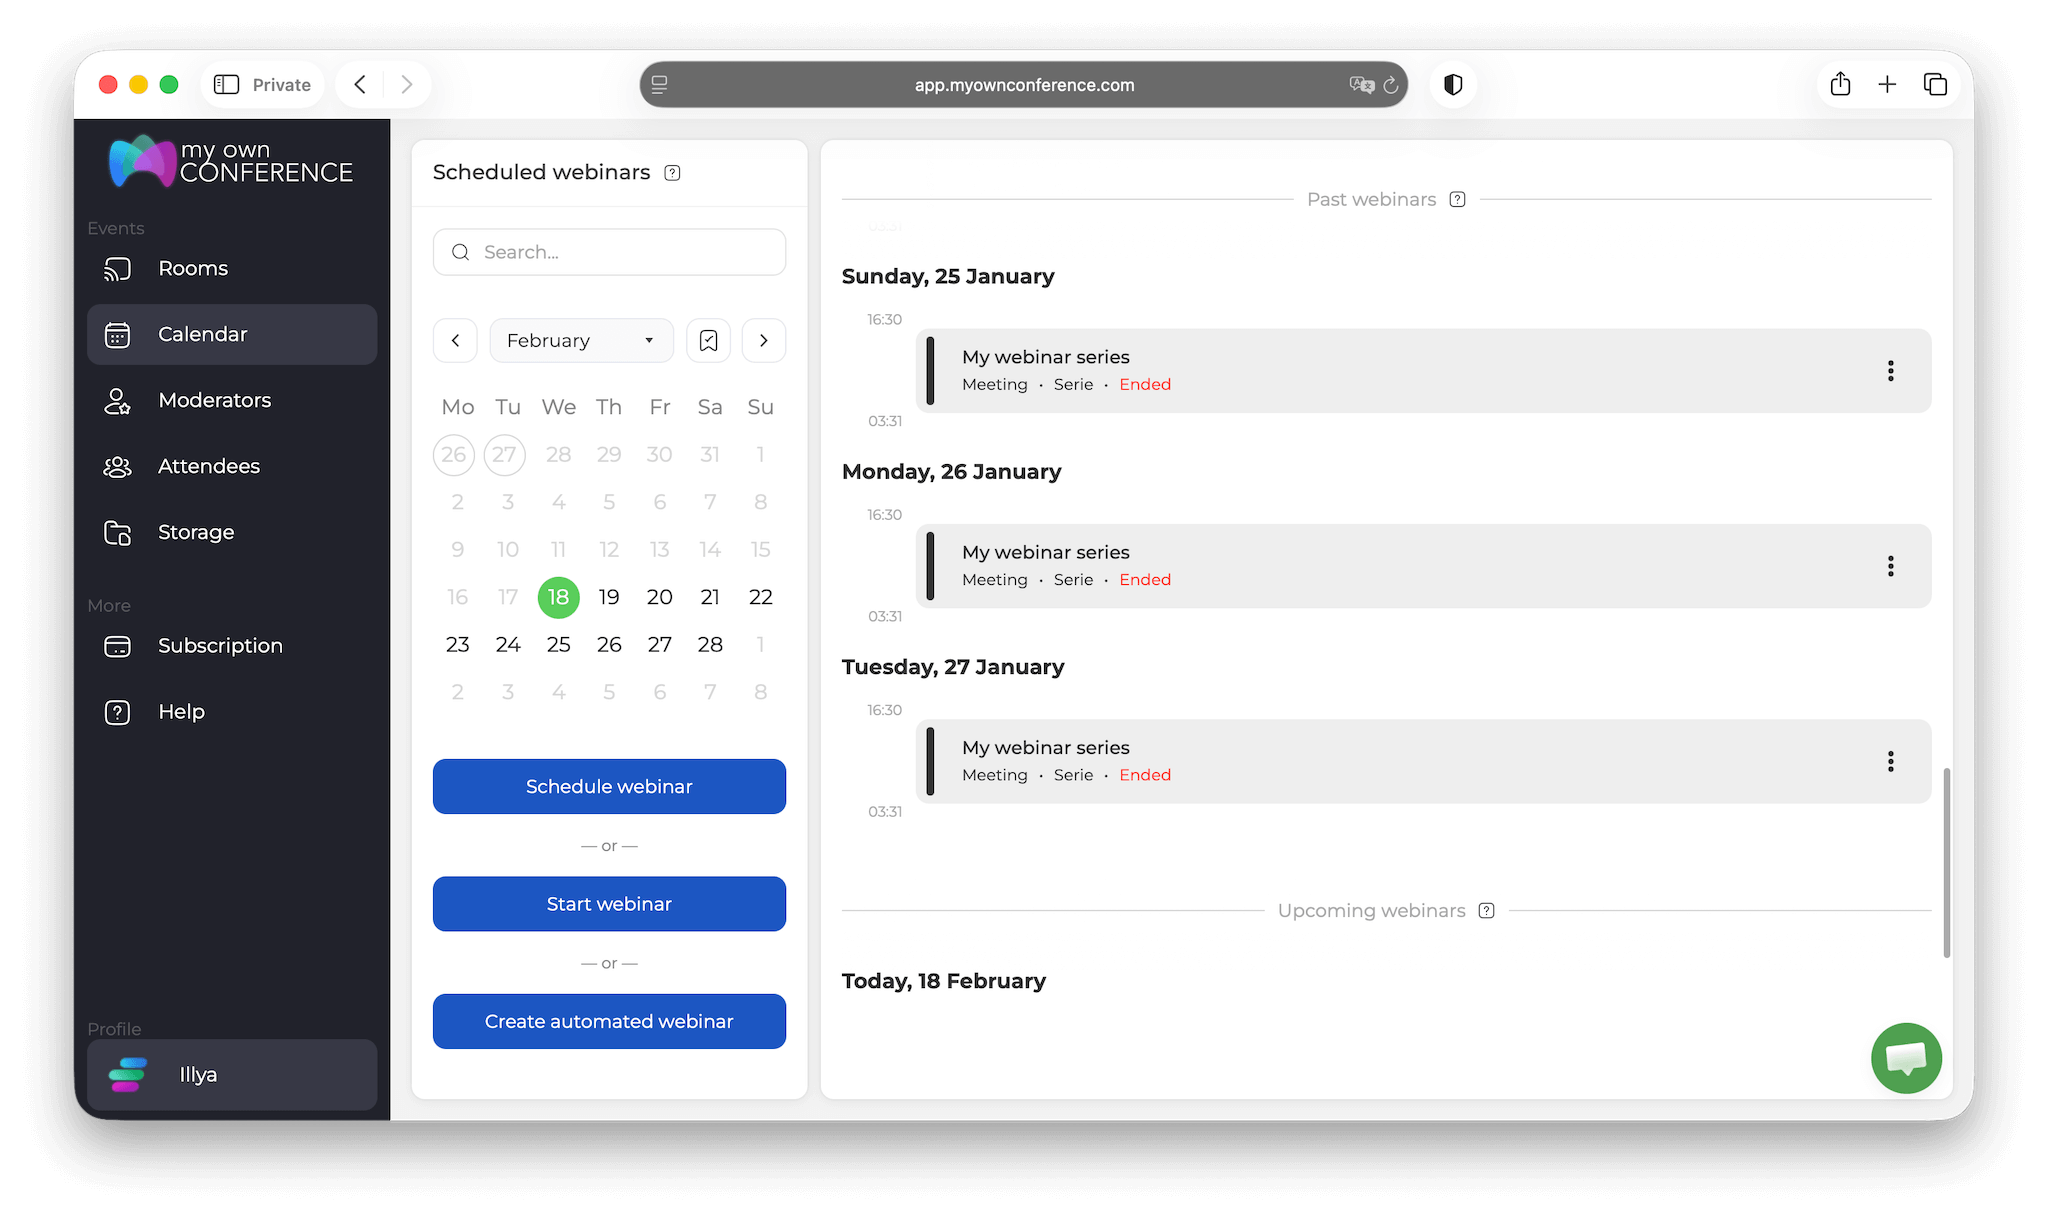The image size is (2048, 1218).
Task: Open the Subscription page
Action: tap(220, 646)
